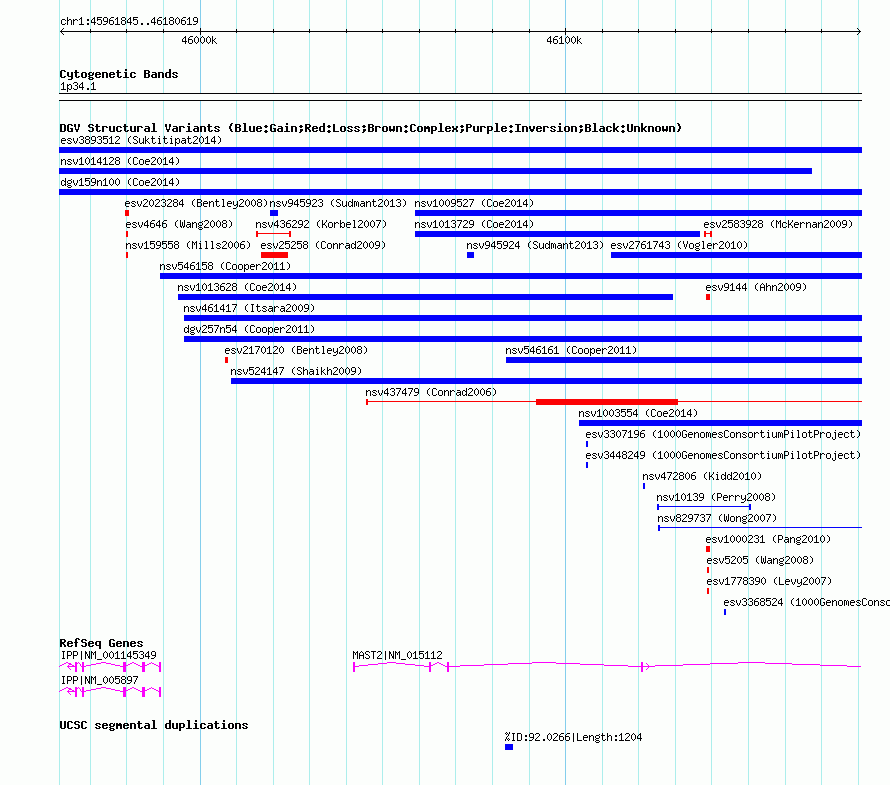
Task: Click the nsv546158 (Cooper2011) label
Action: pos(225,266)
